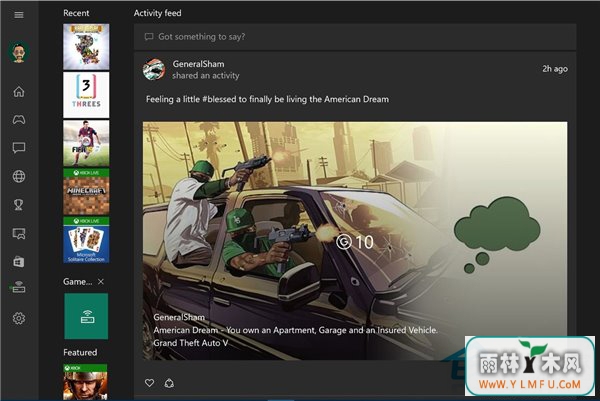Open Messages chat icon
Screen dimensions: 600x401
[x=19, y=148]
